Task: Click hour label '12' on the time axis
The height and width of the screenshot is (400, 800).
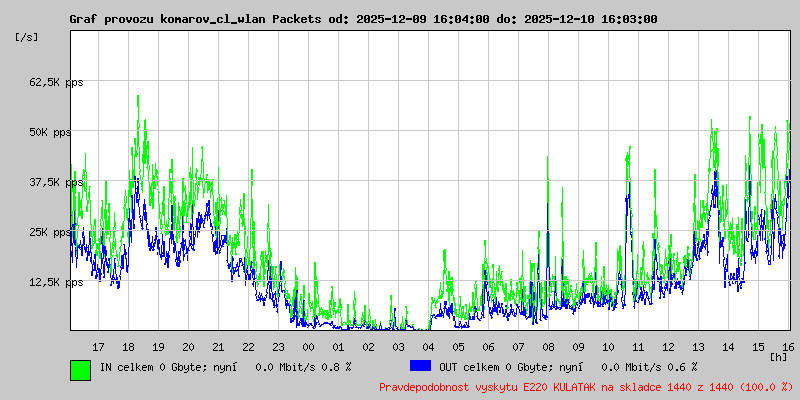Action: click(668, 347)
